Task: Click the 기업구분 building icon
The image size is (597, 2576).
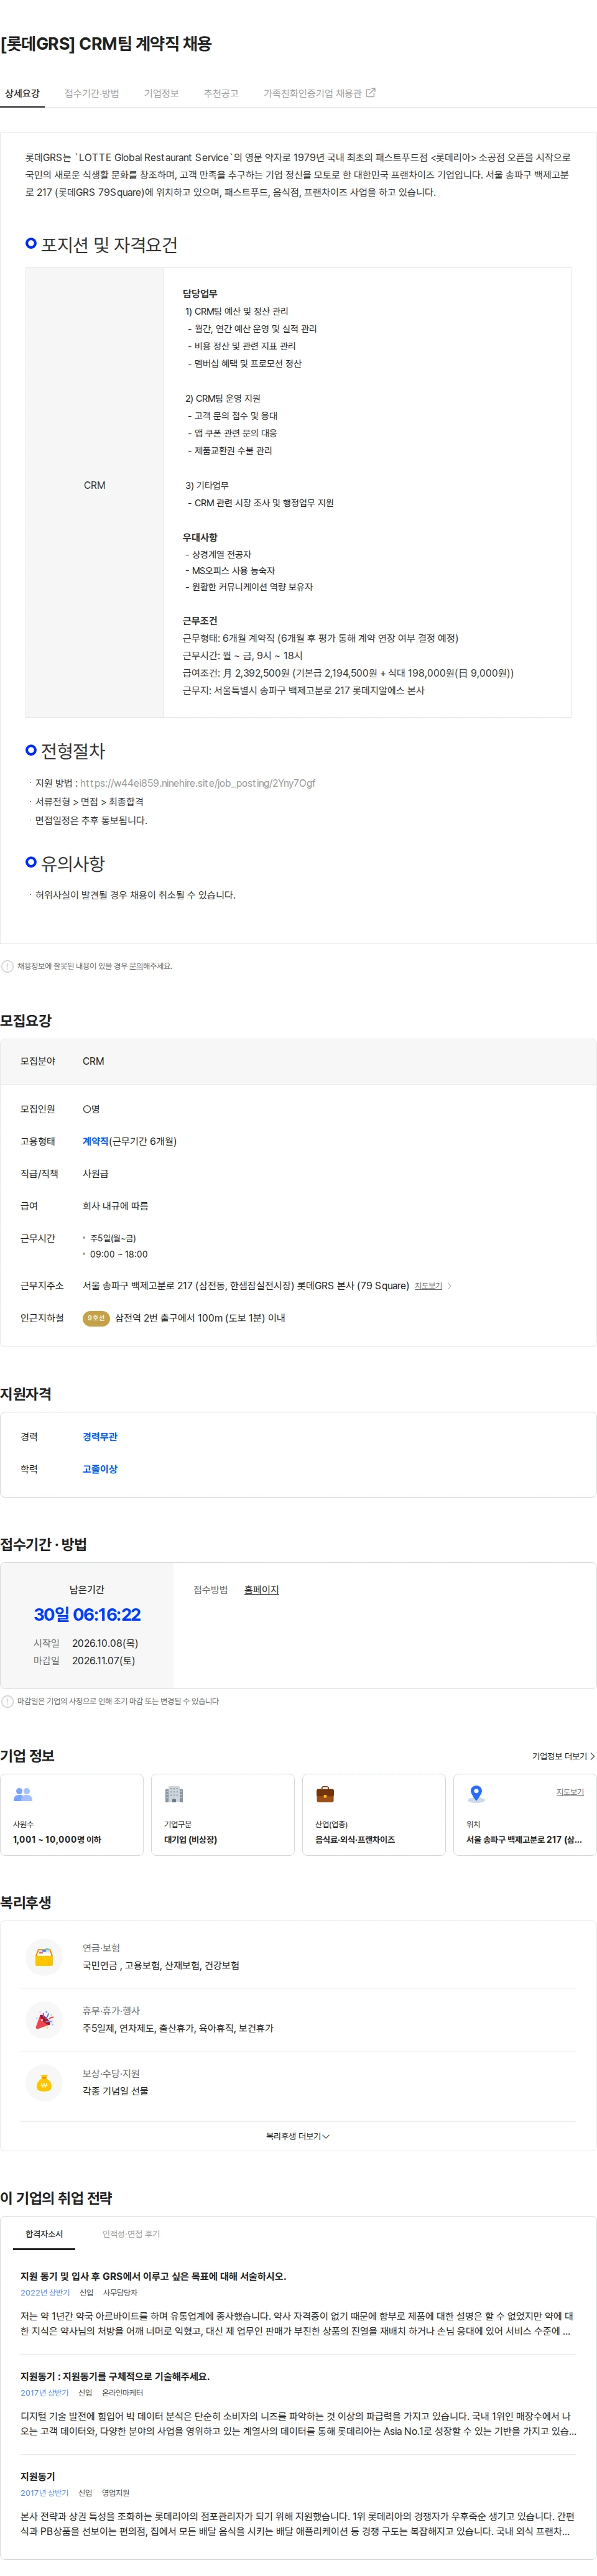Action: pos(174,1795)
